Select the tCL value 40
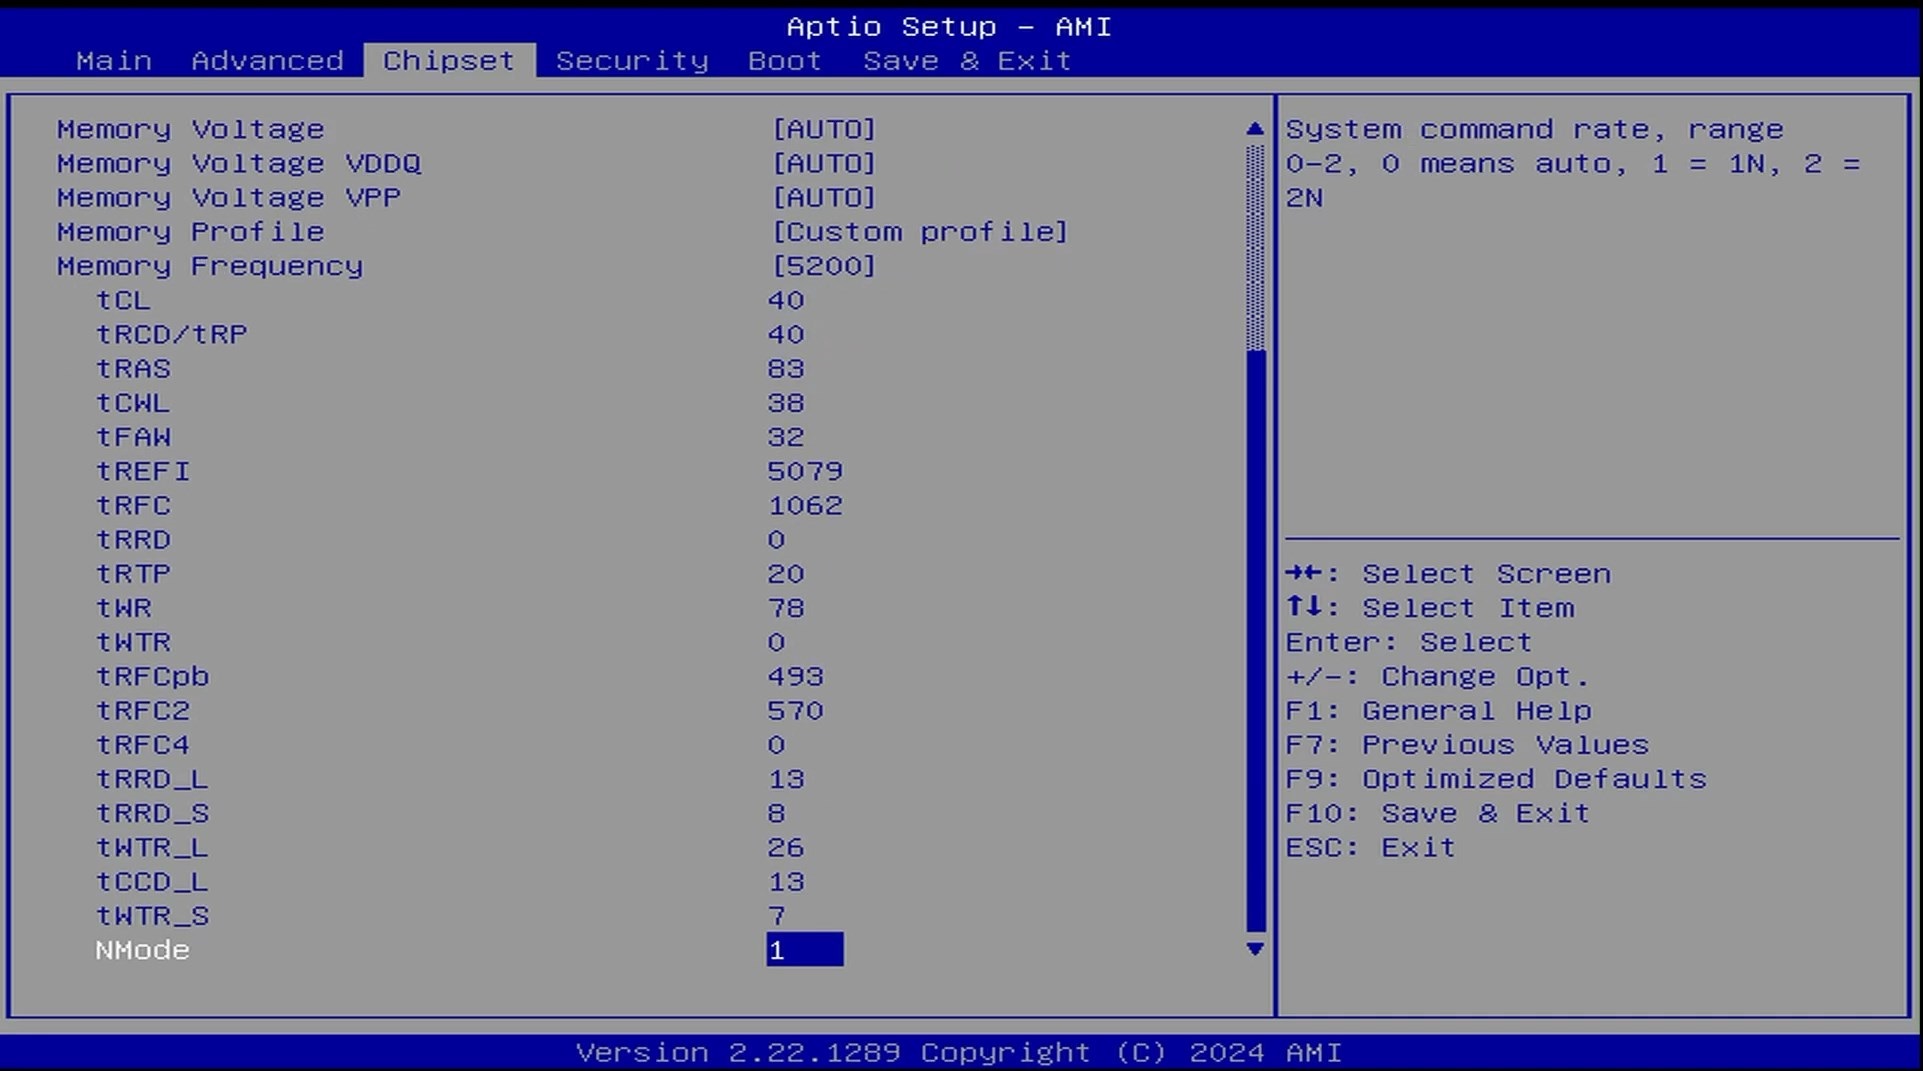Image resolution: width=1923 pixels, height=1071 pixels. pos(786,301)
